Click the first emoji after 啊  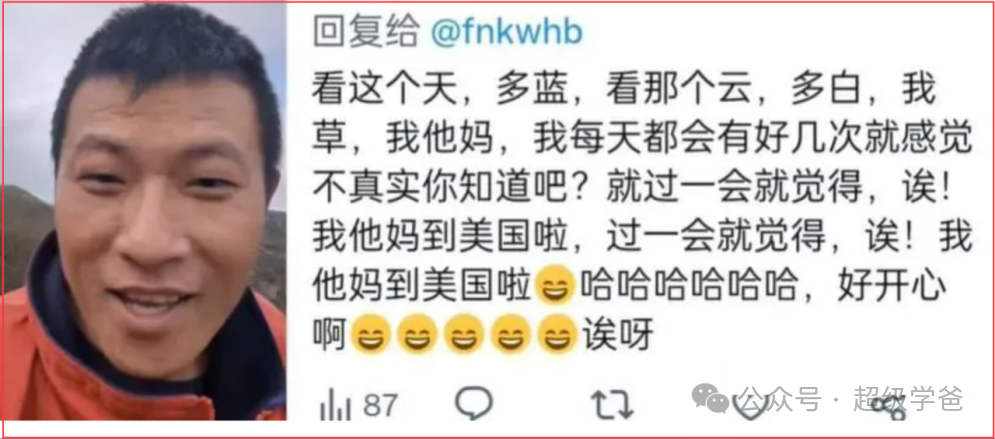[x=371, y=334]
